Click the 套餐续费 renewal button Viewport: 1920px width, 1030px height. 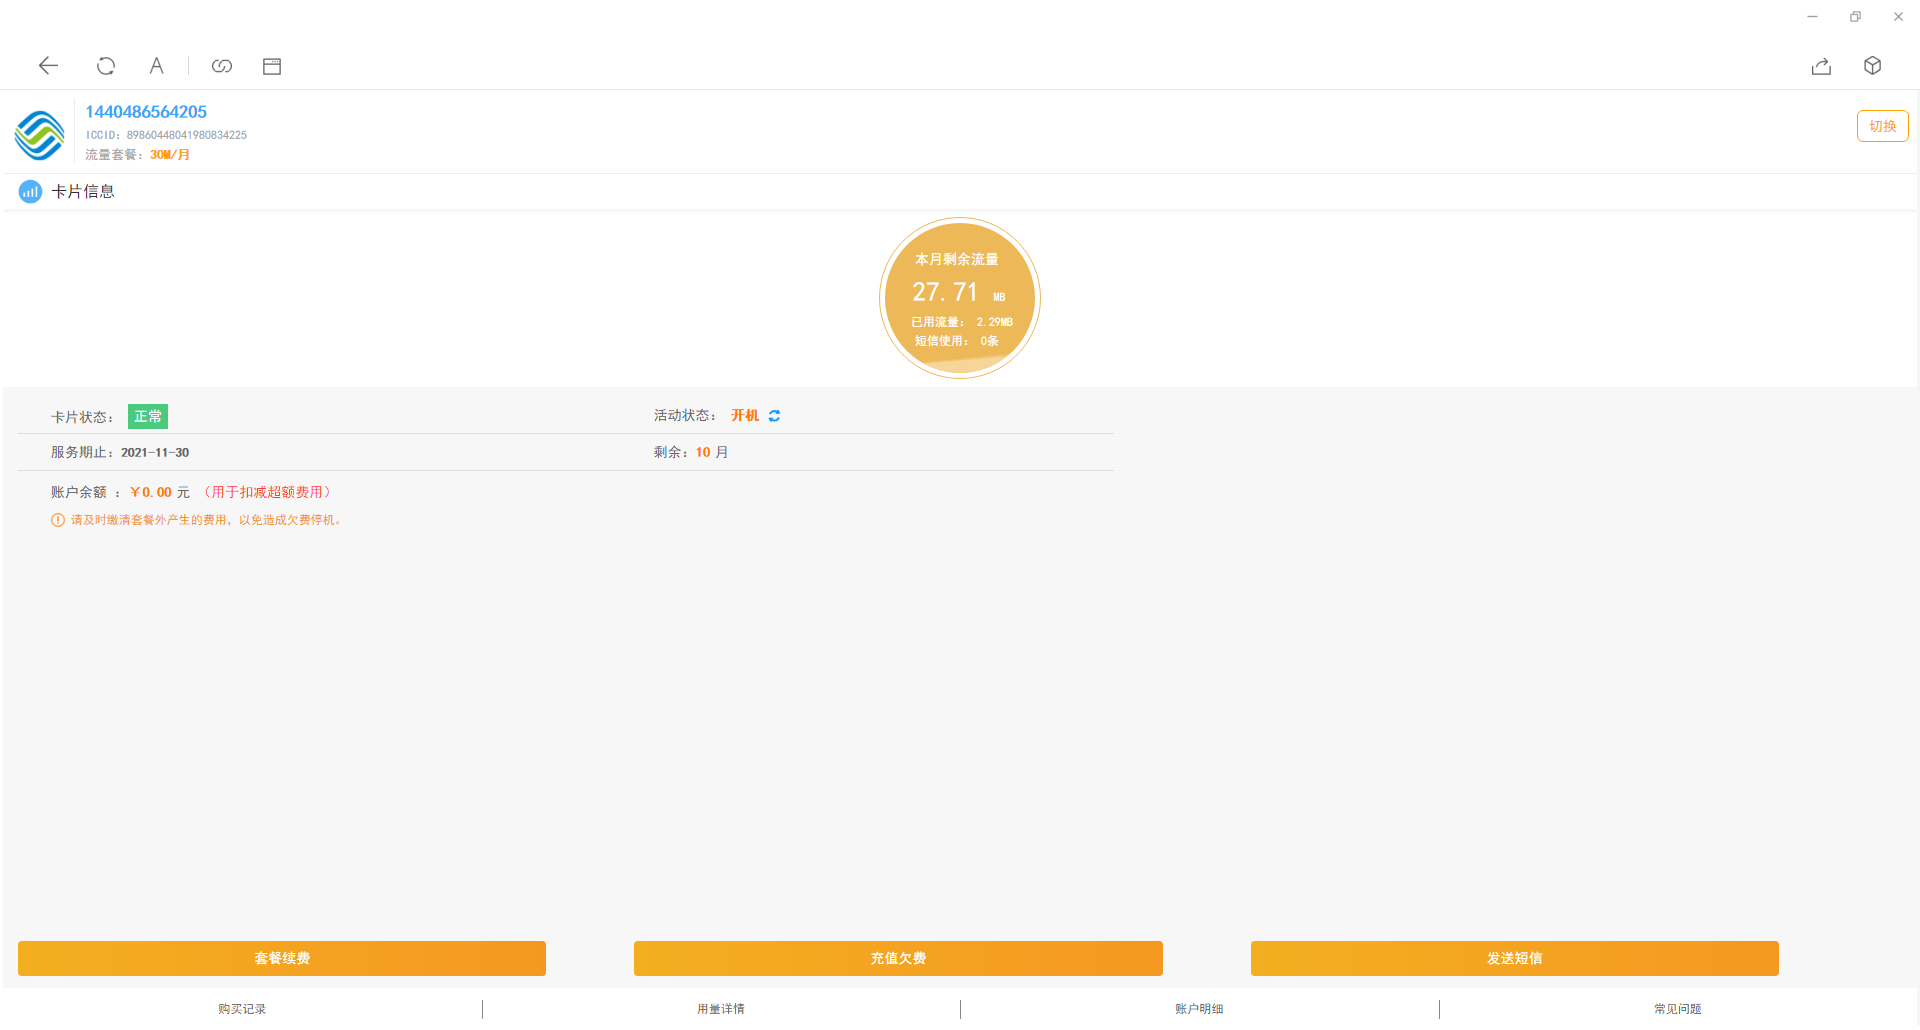(282, 958)
